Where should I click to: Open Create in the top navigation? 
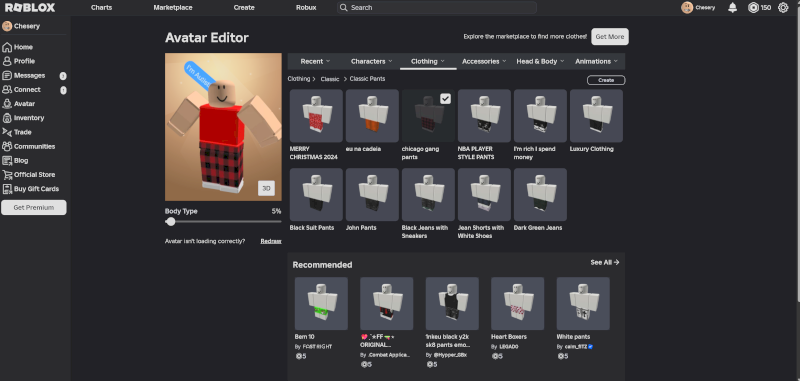coord(244,8)
